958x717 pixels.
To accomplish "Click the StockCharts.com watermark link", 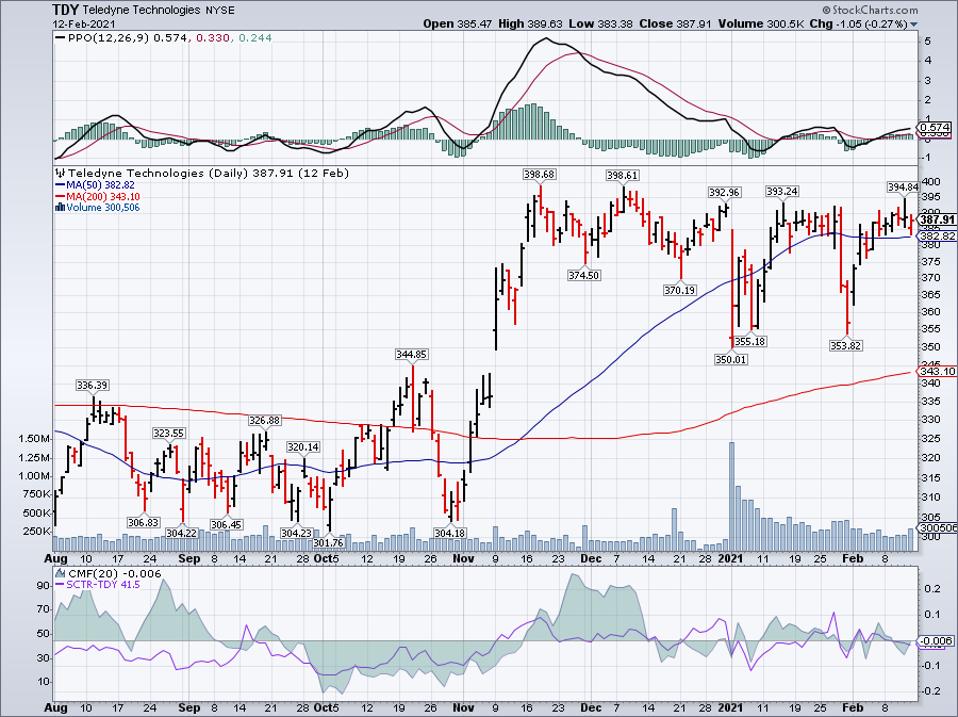I will tap(870, 10).
